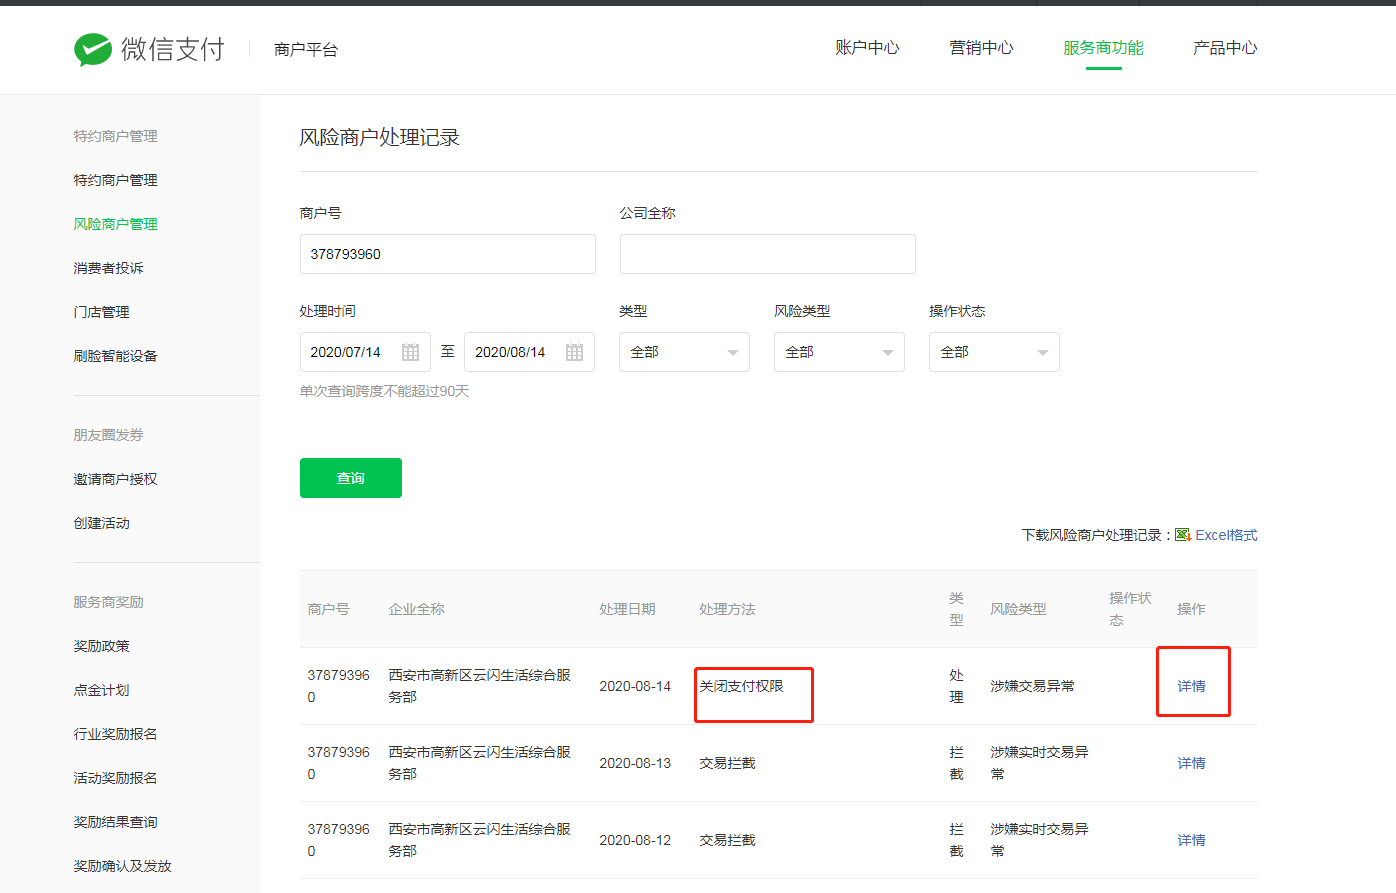Viewport: 1396px width, 893px height.
Task: Select 服务商功能 top tab
Action: pyautogui.click(x=1103, y=48)
